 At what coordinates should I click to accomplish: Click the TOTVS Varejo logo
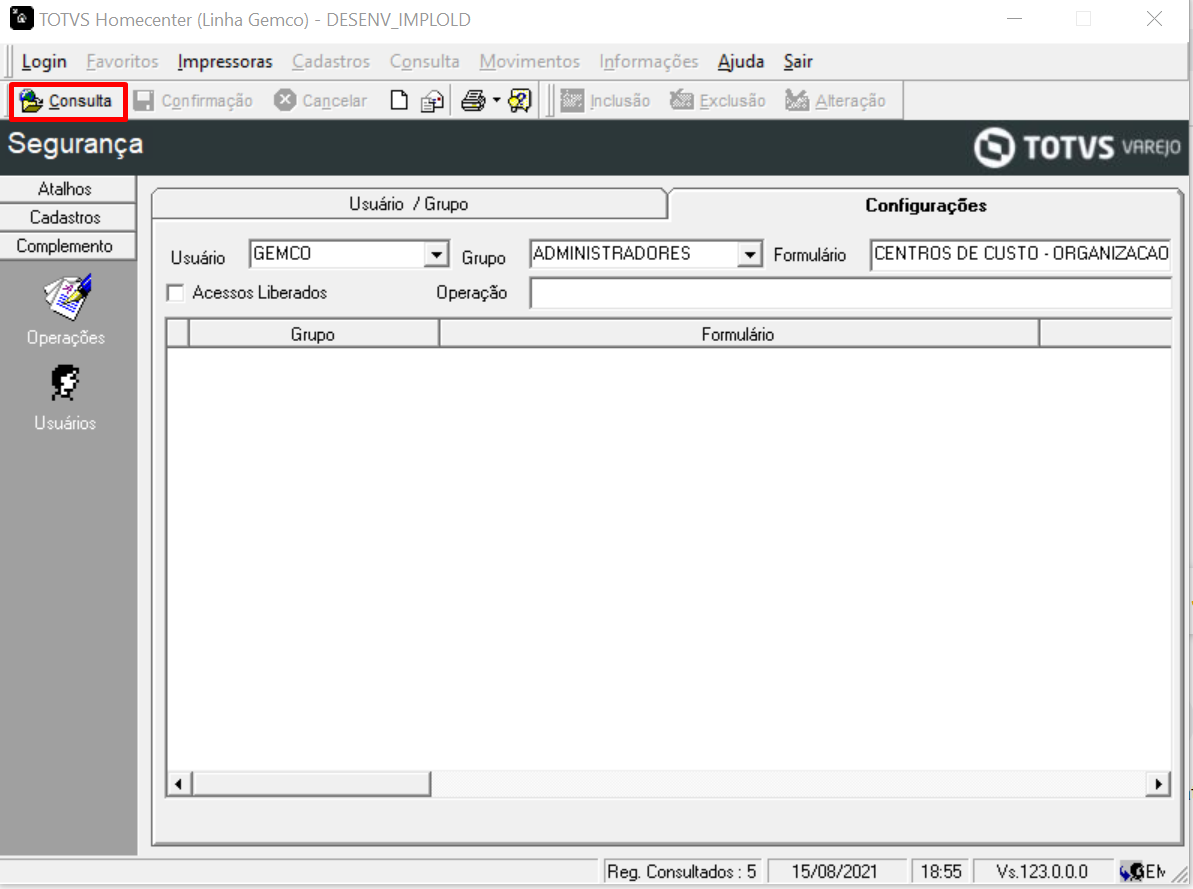pyautogui.click(x=1077, y=147)
